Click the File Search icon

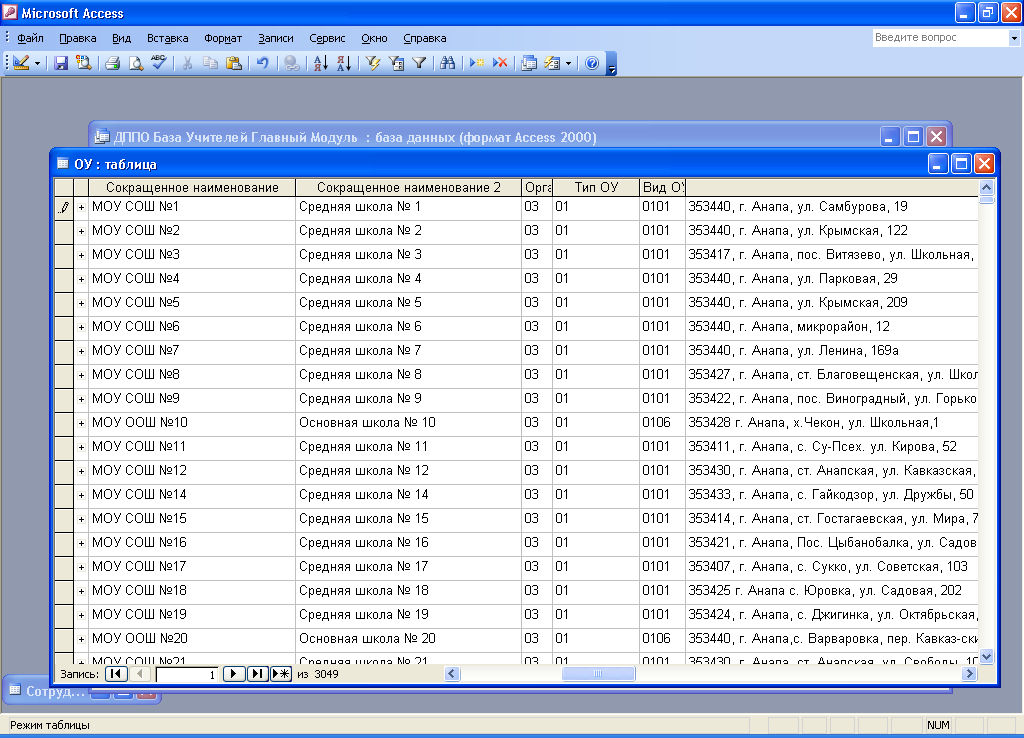click(84, 63)
